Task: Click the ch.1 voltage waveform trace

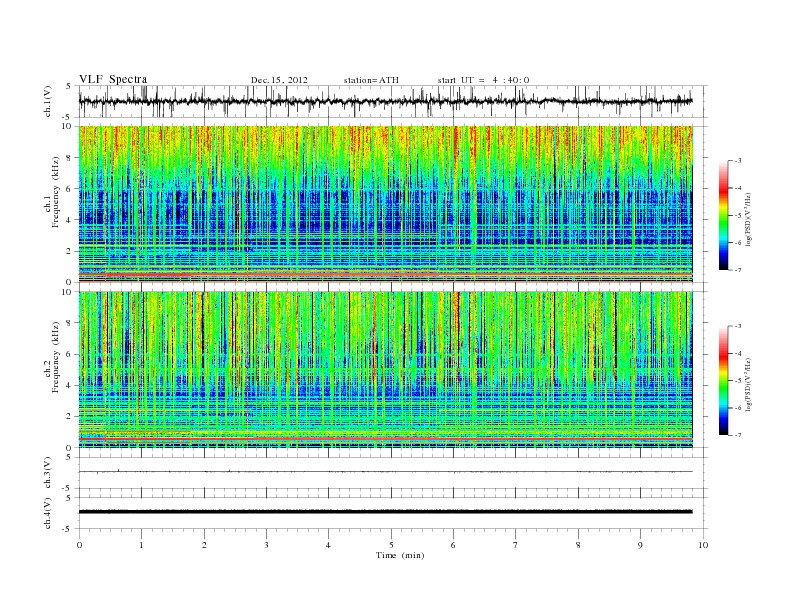Action: point(385,101)
